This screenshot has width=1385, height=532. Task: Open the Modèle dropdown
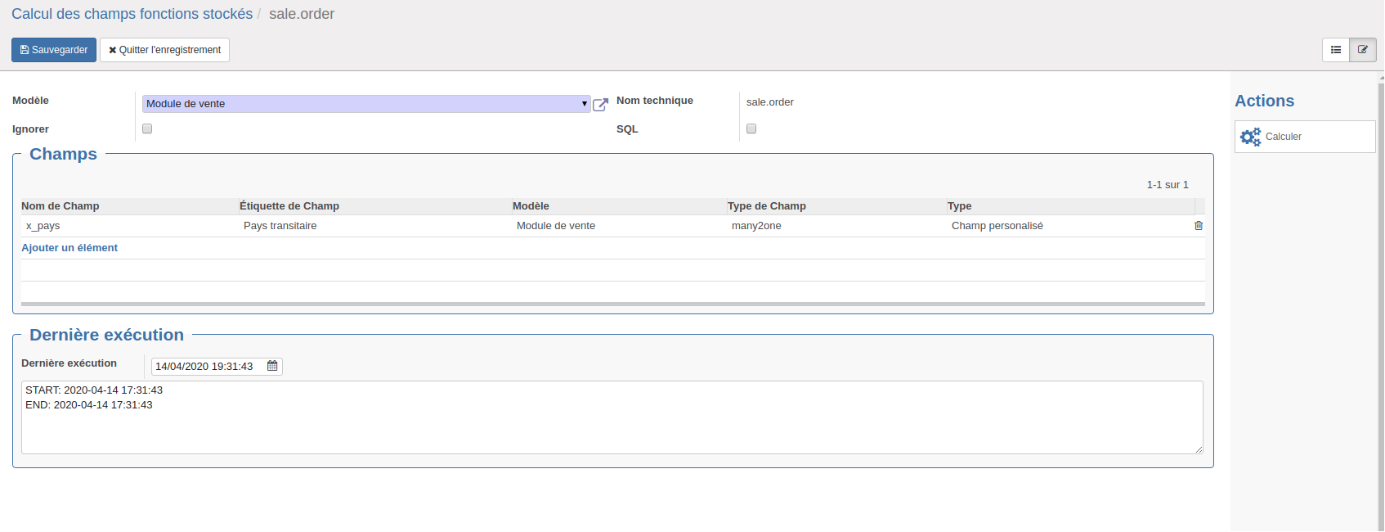tap(366, 104)
